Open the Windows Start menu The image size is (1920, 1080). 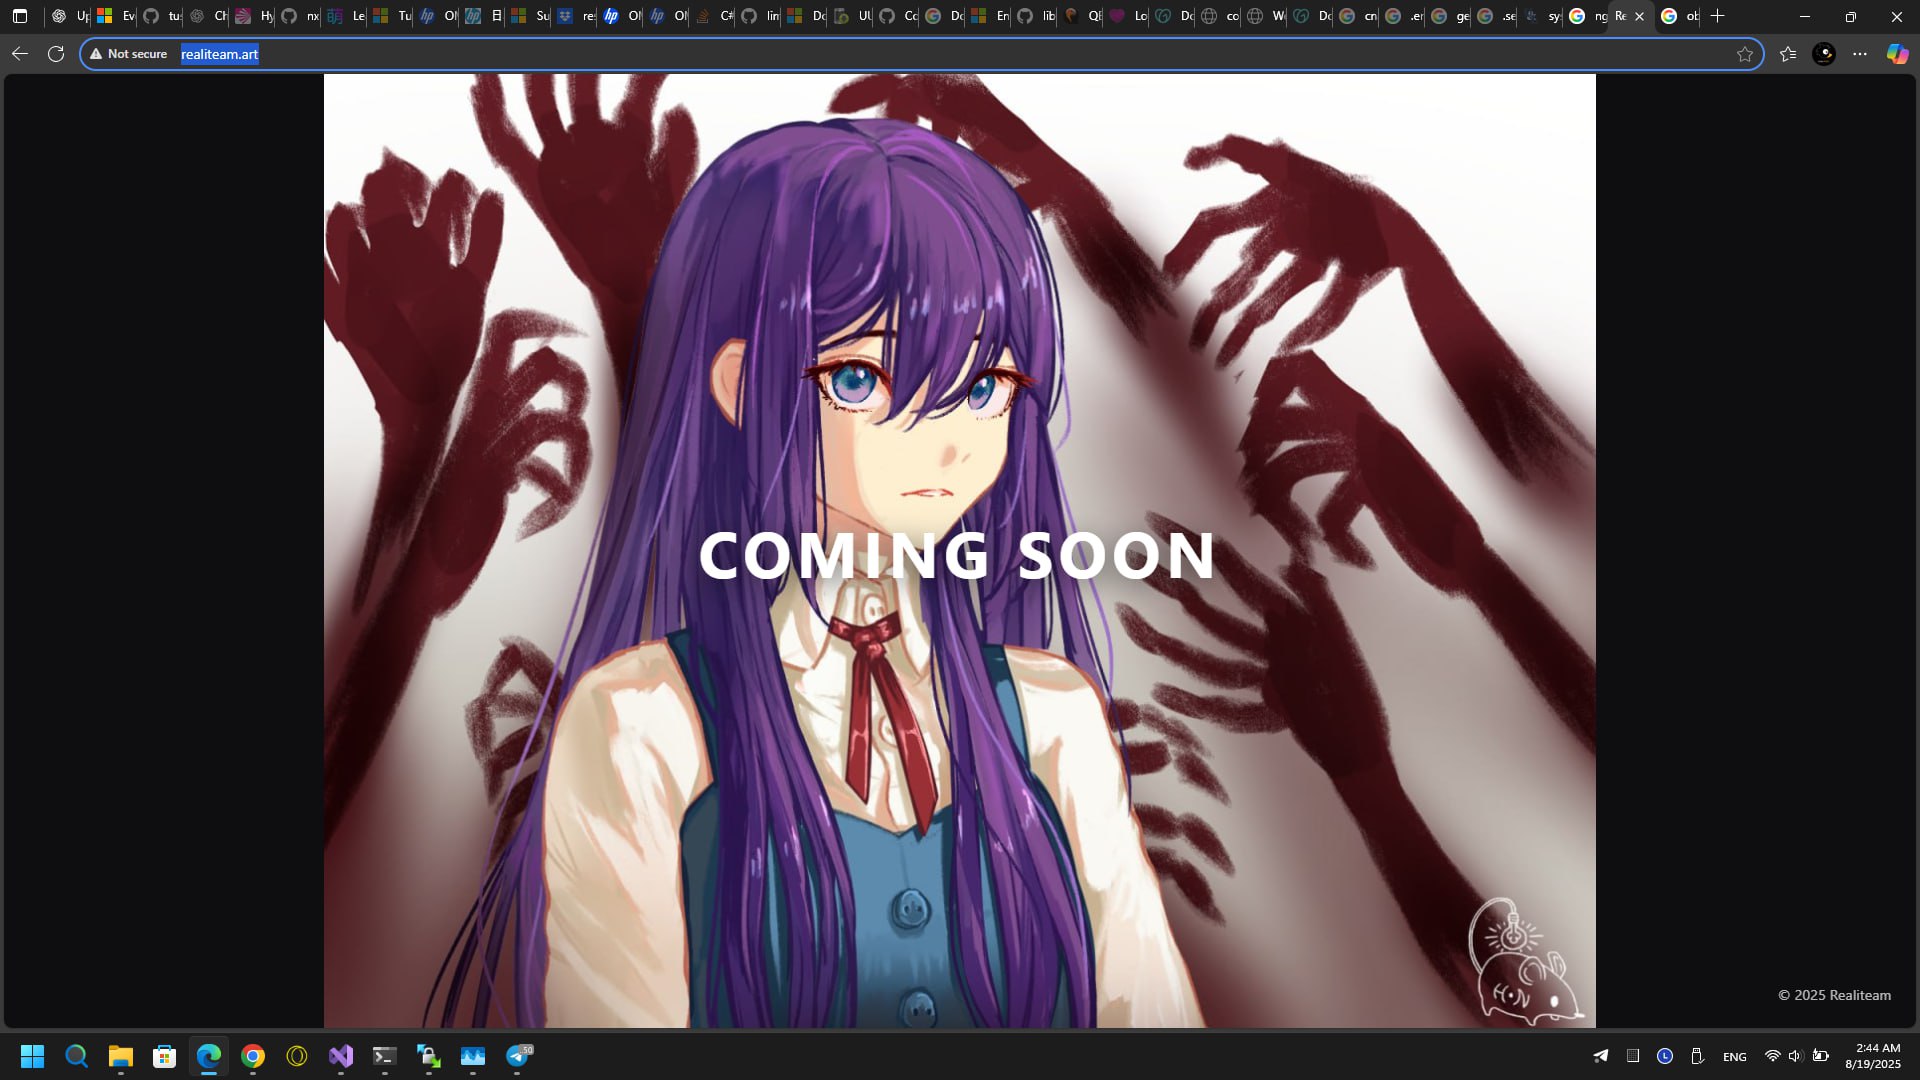pos(33,1056)
